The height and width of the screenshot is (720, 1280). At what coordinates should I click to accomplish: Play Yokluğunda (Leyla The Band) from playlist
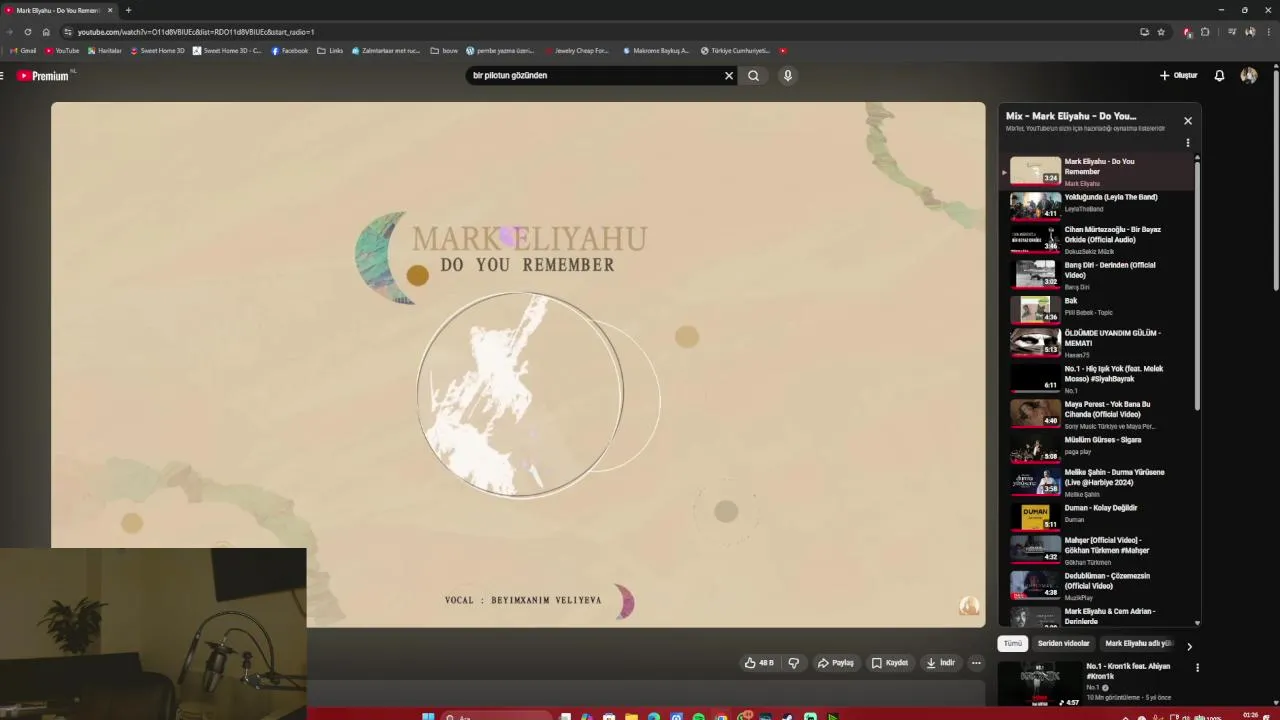click(1098, 204)
